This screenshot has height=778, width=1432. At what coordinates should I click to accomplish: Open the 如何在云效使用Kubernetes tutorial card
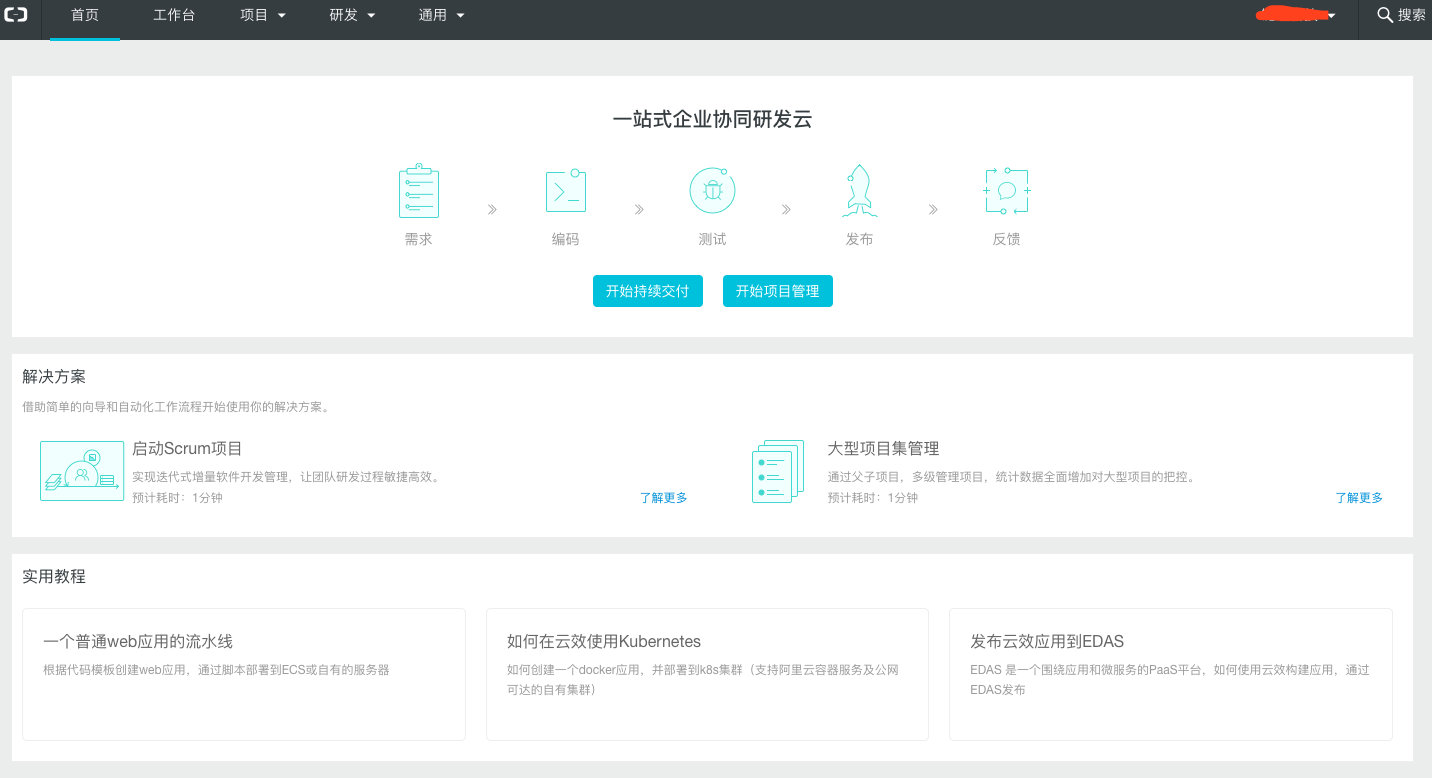point(707,674)
